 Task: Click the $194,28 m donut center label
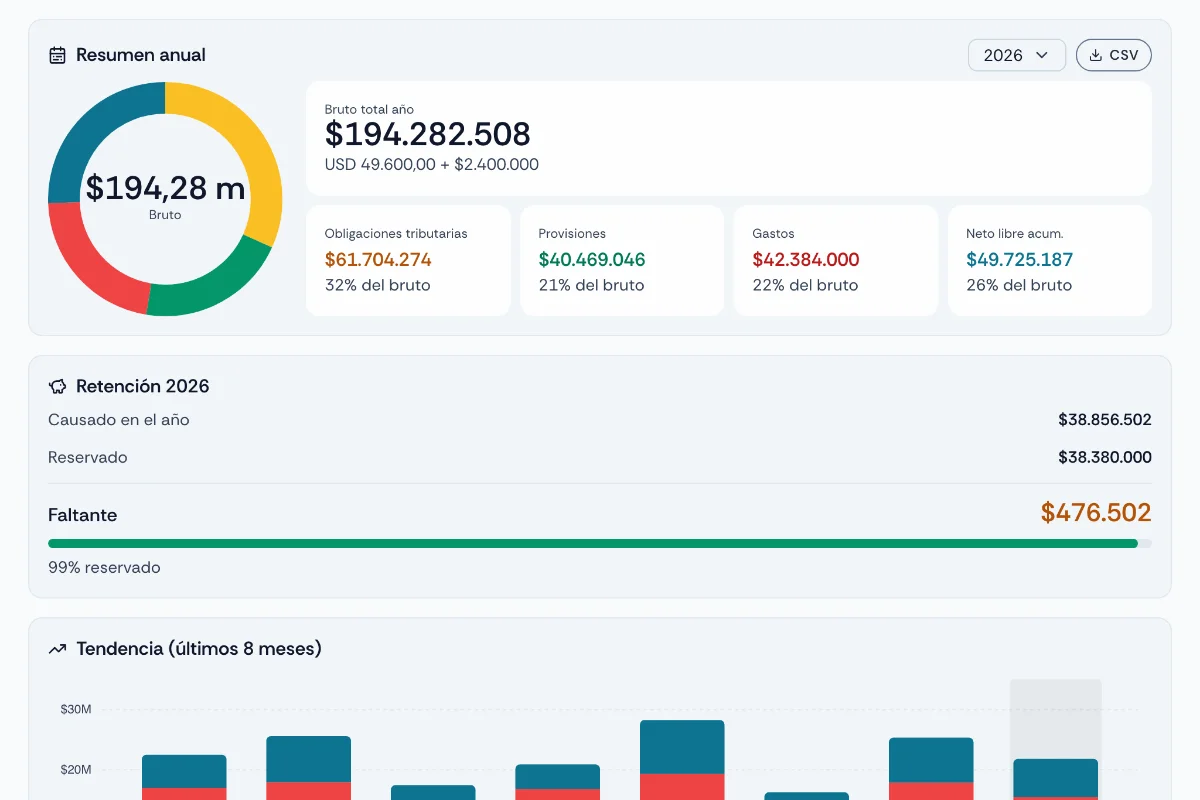tap(165, 188)
